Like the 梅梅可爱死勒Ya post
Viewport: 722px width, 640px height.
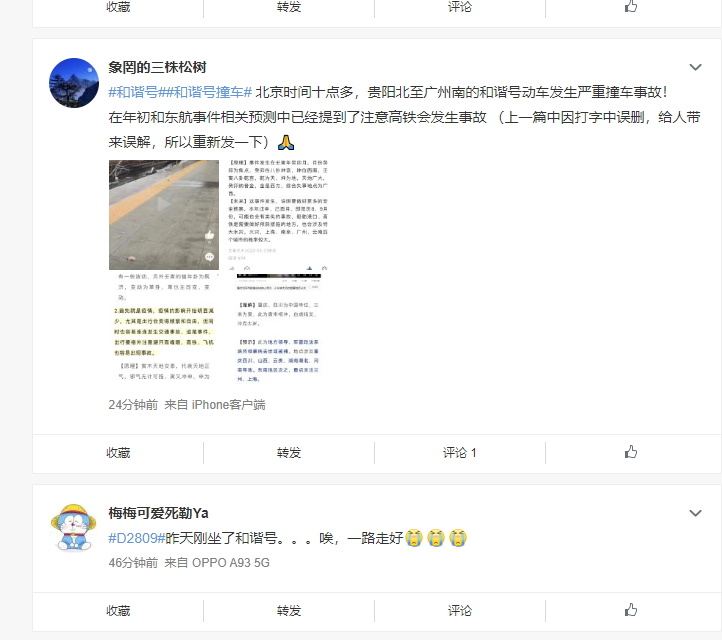point(631,610)
